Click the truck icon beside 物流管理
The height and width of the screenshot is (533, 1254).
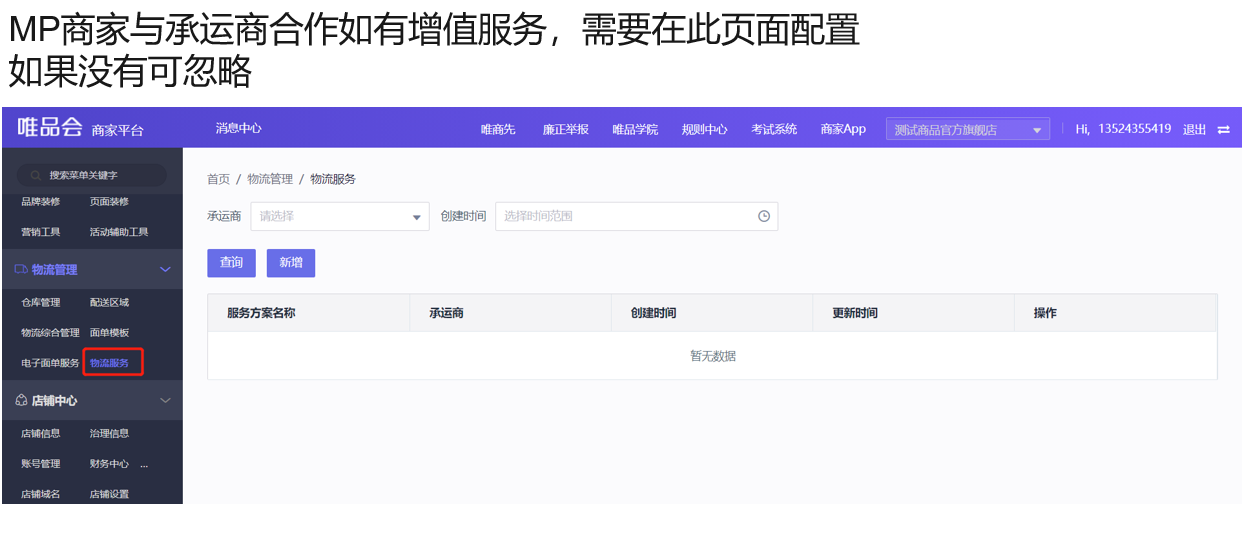[21, 269]
